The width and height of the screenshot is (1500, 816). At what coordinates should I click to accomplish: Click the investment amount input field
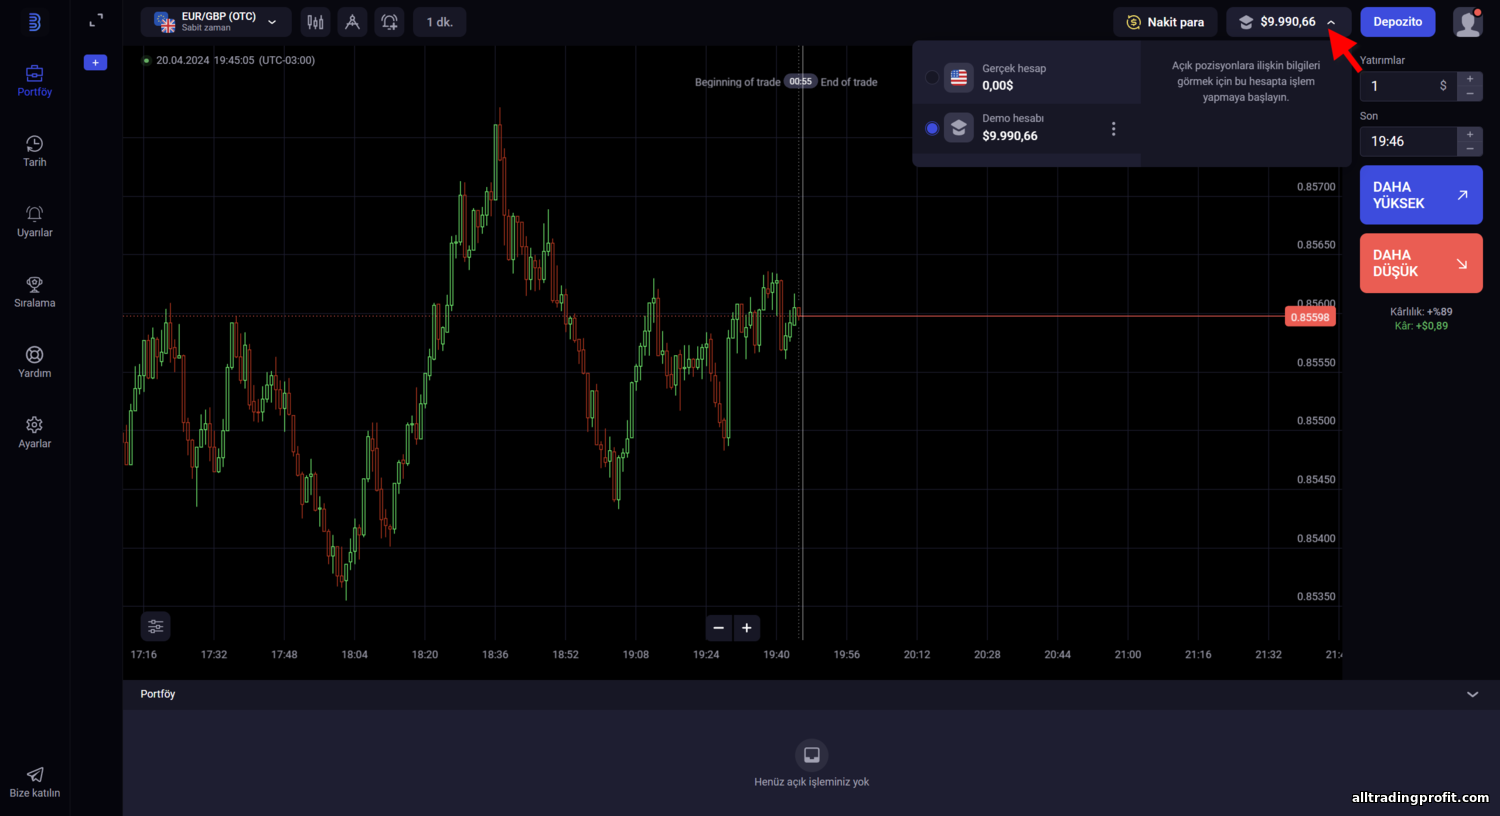pyautogui.click(x=1408, y=86)
